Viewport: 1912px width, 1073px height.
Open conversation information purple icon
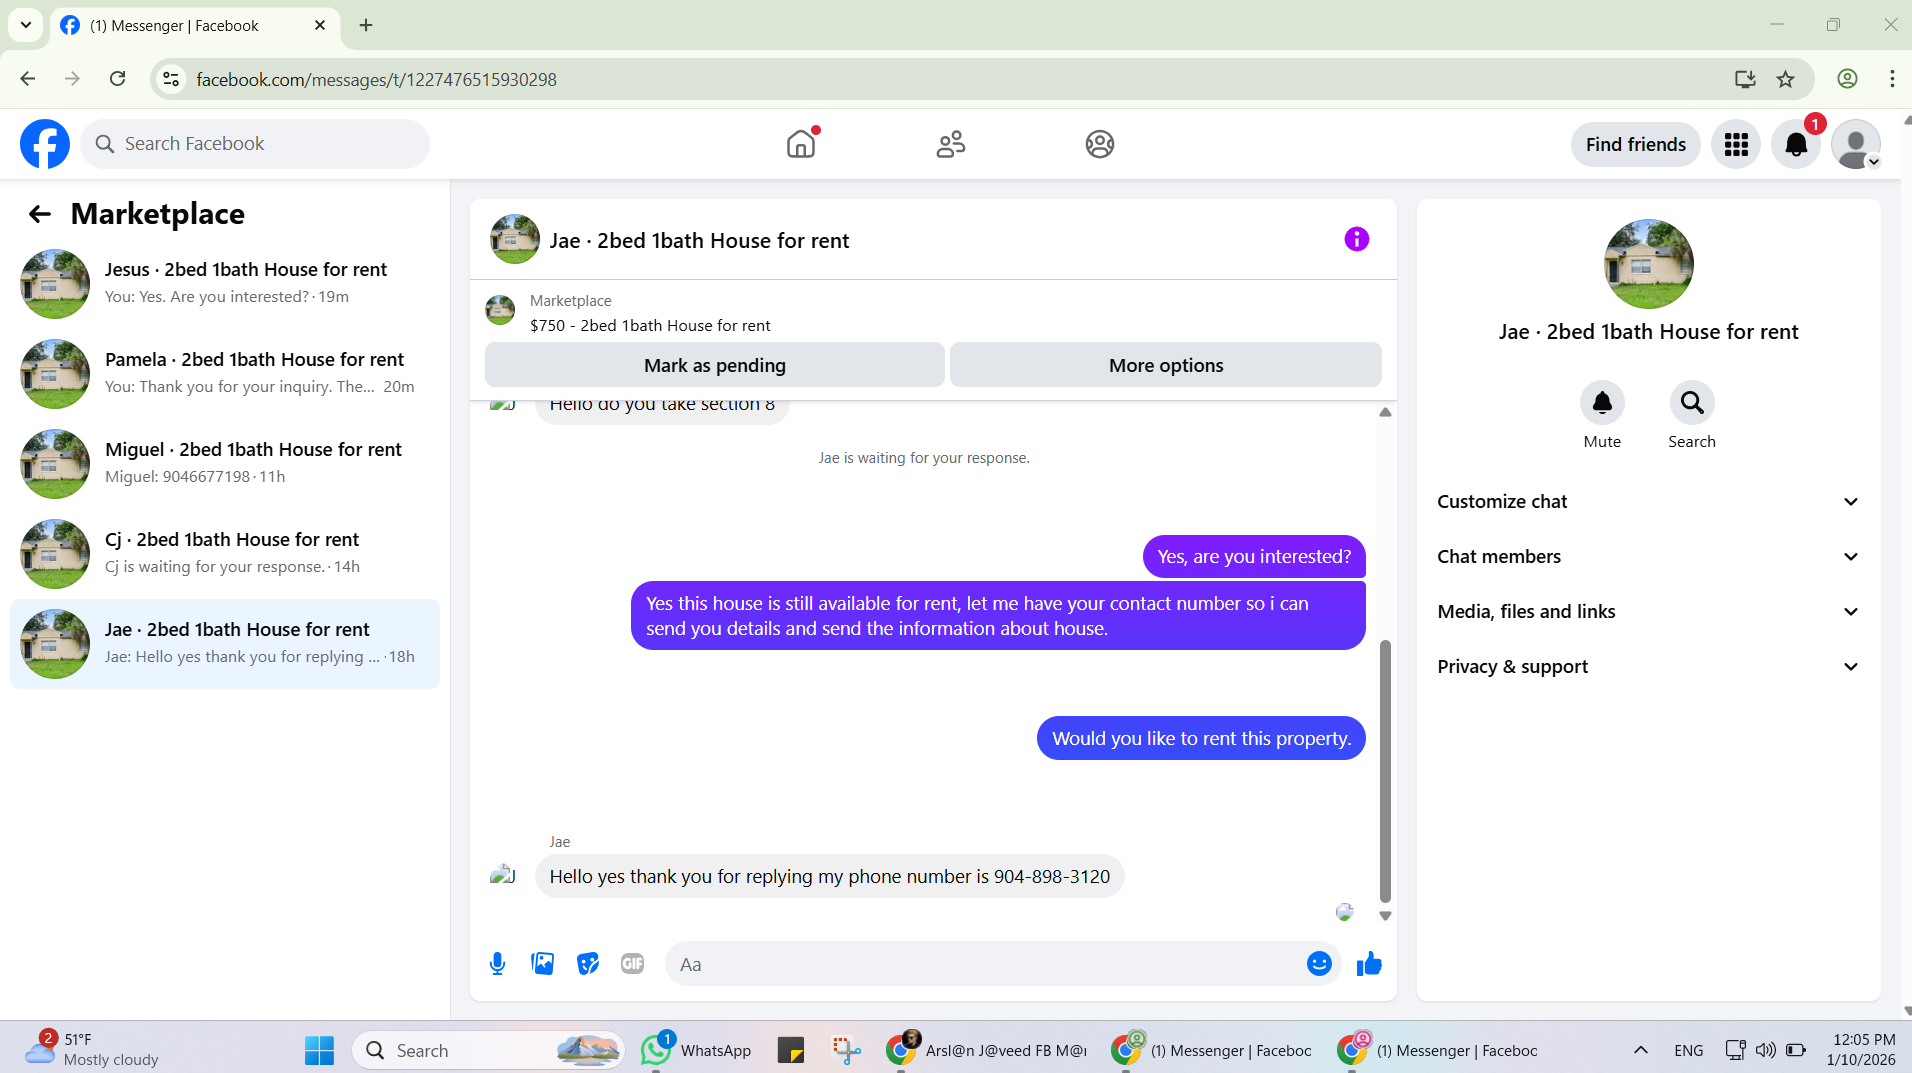coord(1356,239)
